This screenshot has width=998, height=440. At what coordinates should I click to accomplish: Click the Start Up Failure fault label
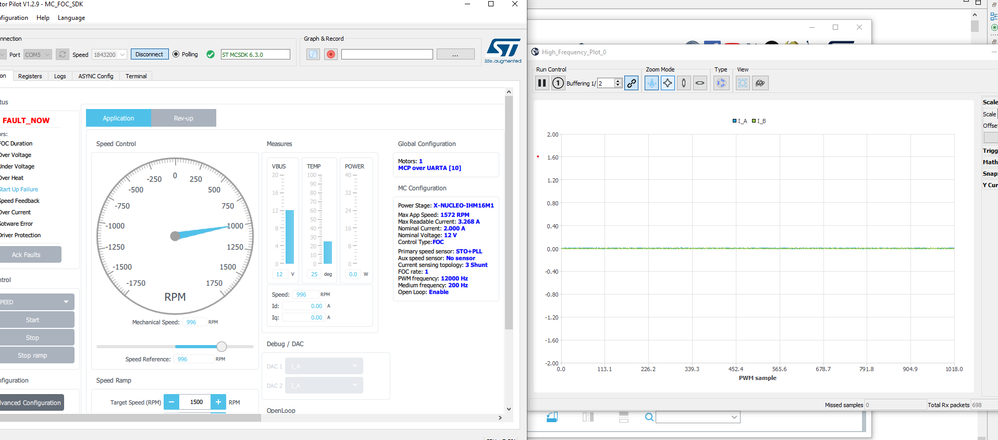pos(18,189)
